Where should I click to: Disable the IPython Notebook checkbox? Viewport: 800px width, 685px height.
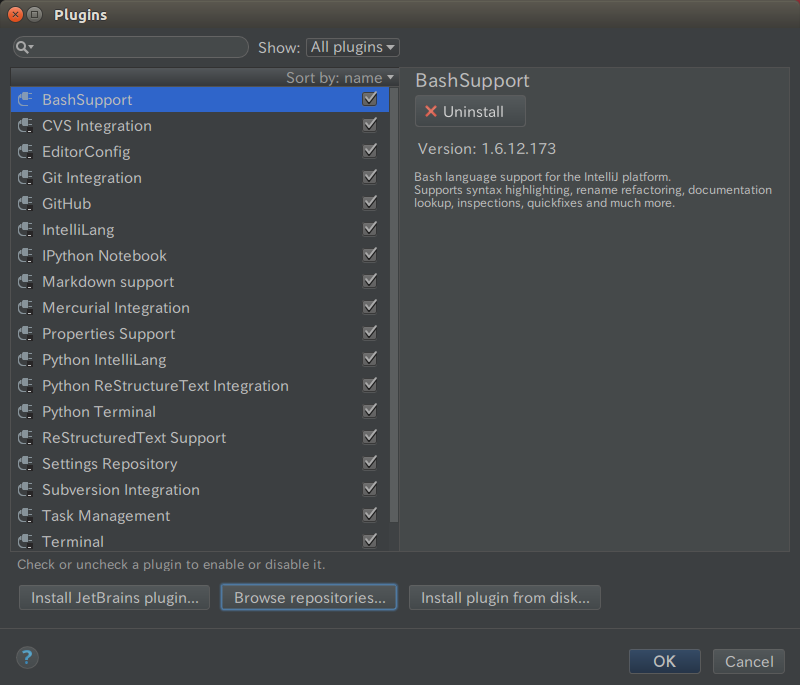(370, 255)
